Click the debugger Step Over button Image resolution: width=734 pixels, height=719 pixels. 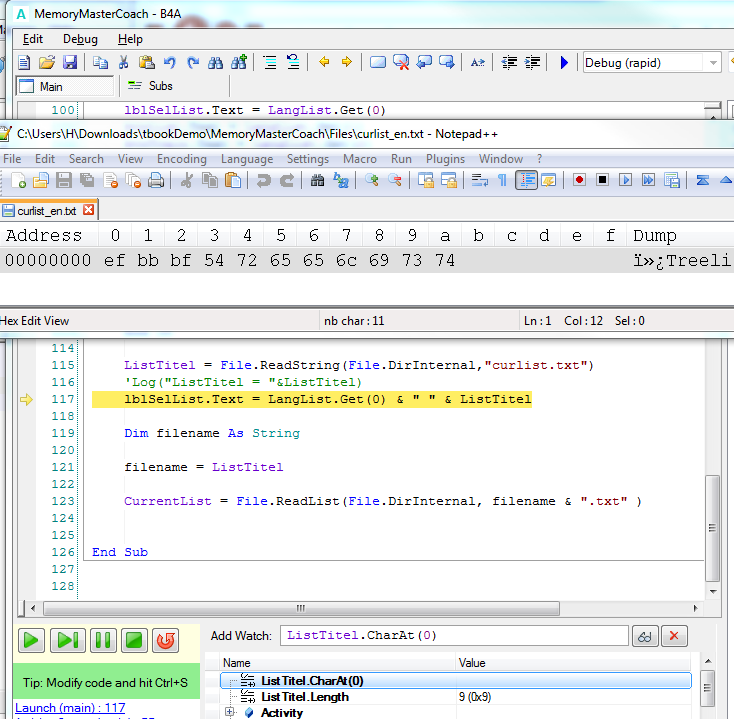coord(68,640)
